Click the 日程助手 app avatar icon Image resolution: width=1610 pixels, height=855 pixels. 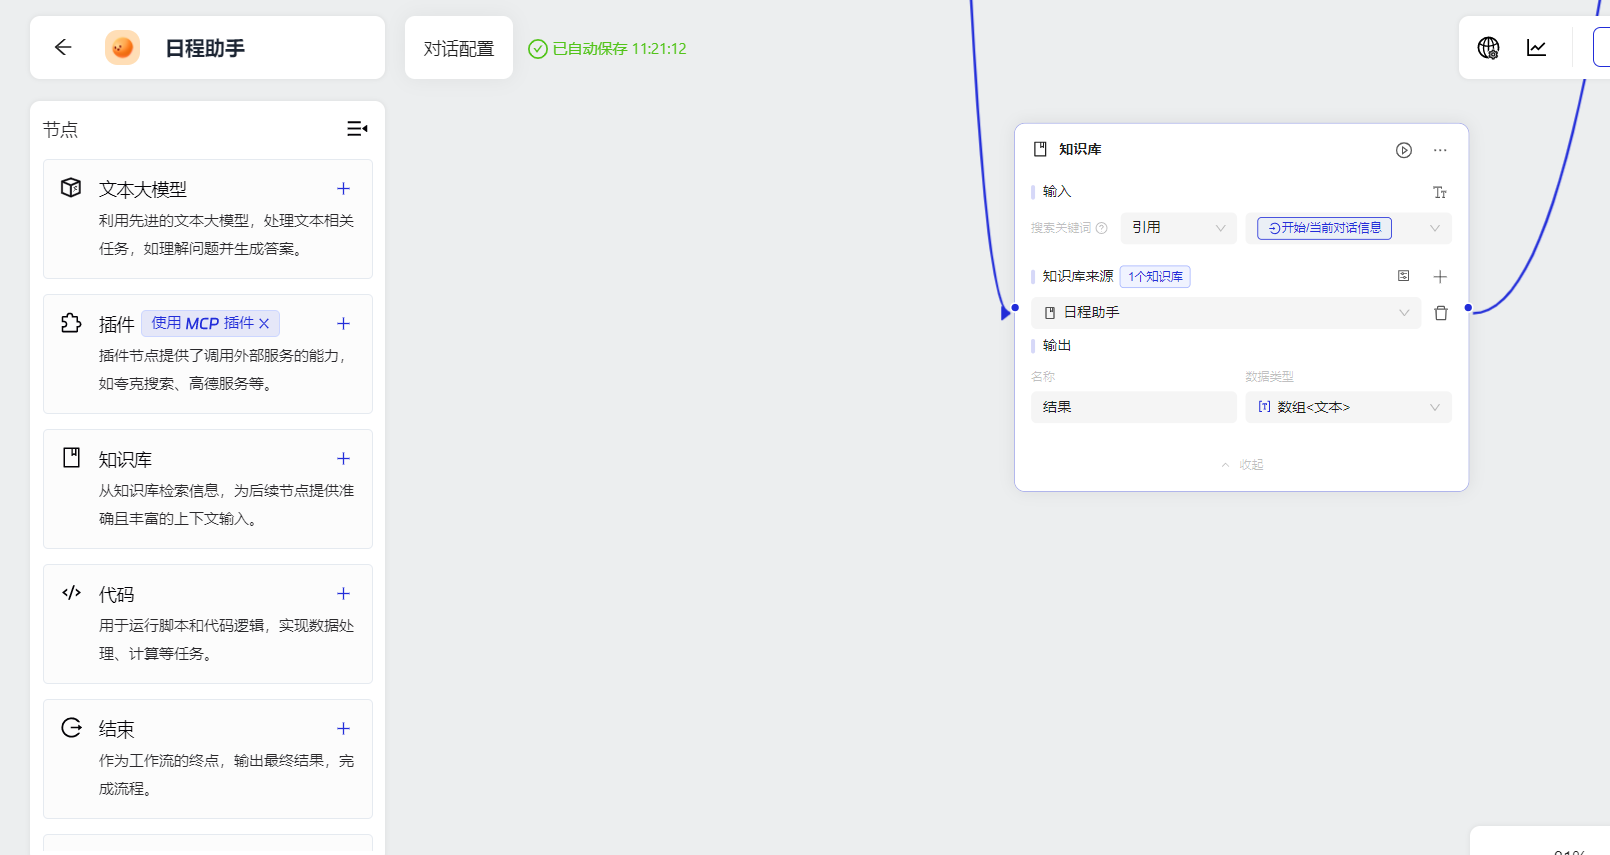point(122,47)
